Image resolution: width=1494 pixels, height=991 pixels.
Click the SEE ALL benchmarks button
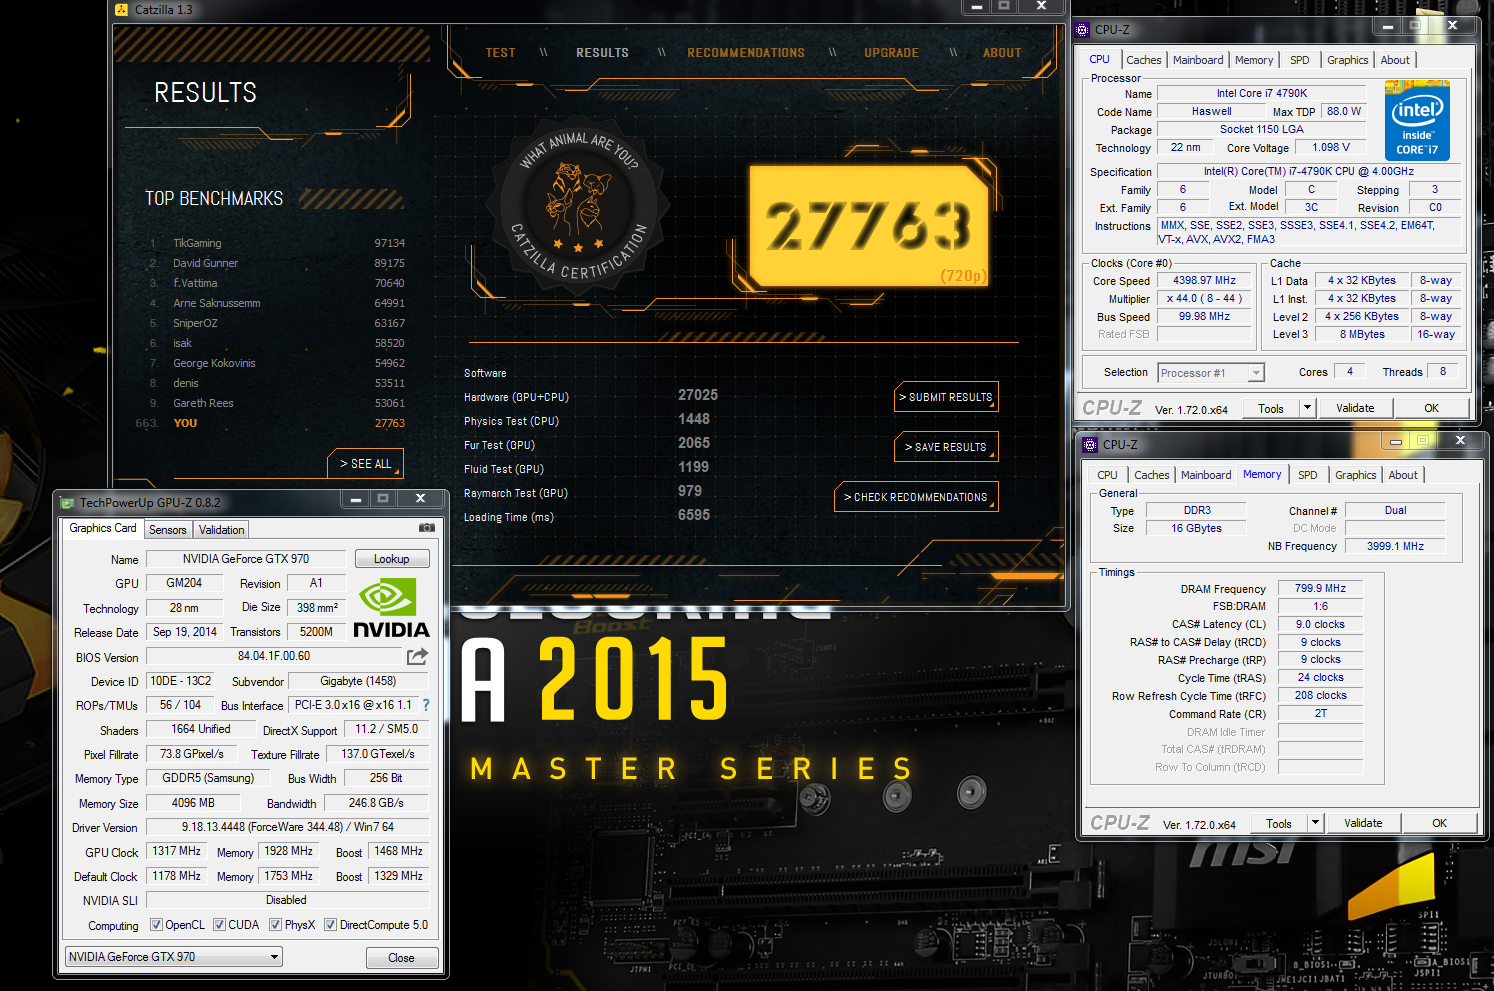tap(365, 464)
